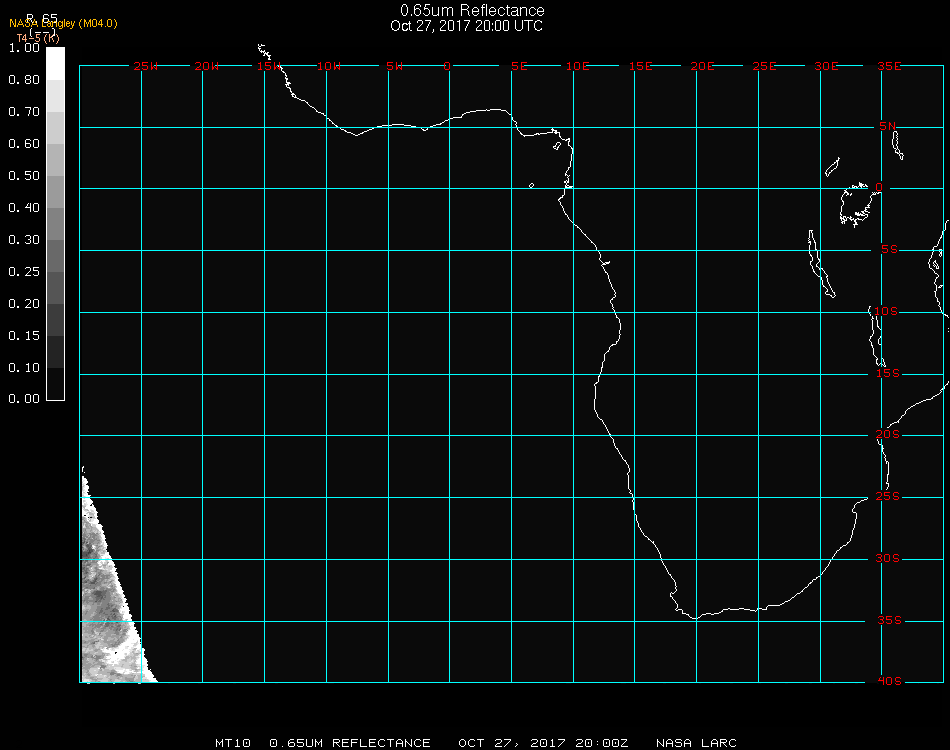
Task: Click Lake Victoria outline on map
Action: [x=856, y=205]
